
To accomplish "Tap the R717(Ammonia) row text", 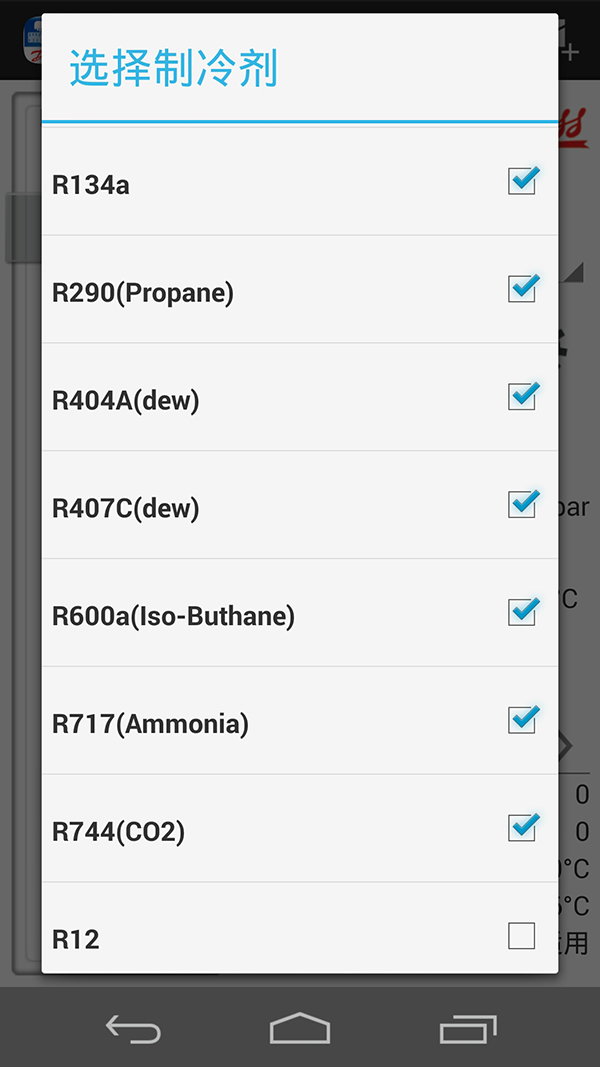I will tap(150, 724).
